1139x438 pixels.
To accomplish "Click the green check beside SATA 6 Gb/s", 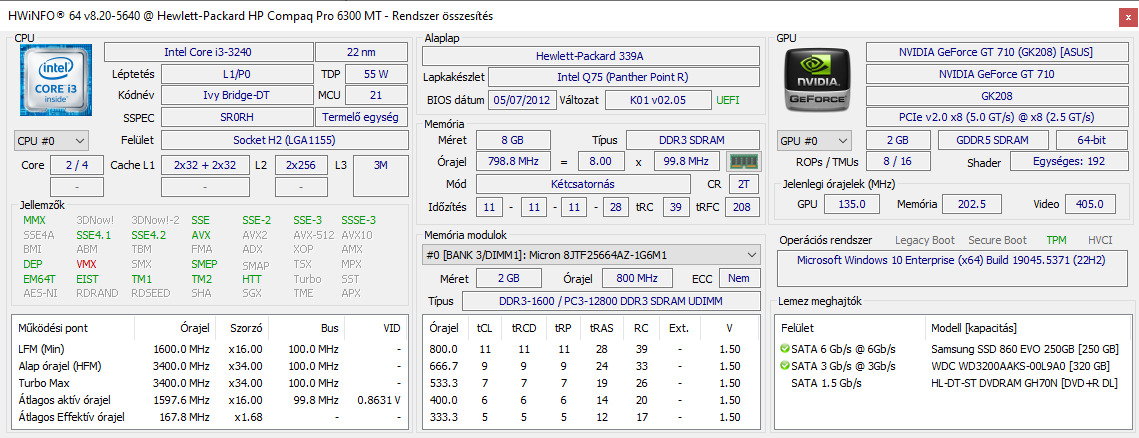I will 784,349.
